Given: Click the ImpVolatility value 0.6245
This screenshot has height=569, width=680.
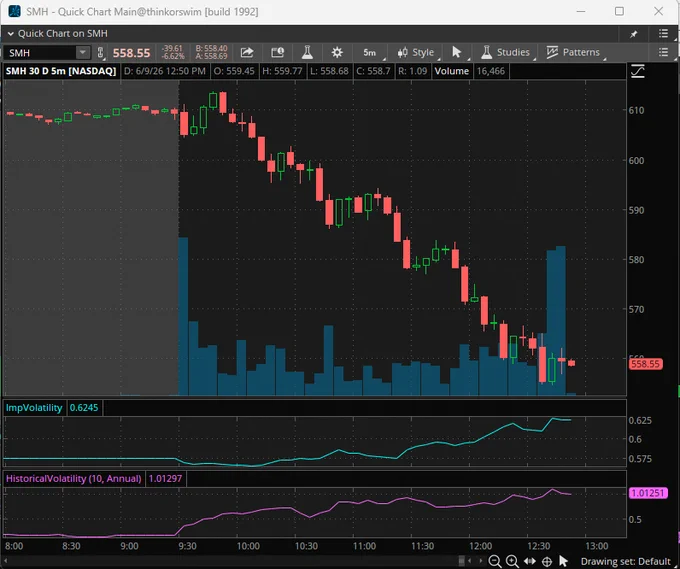Looking at the screenshot, I should pos(84,408).
